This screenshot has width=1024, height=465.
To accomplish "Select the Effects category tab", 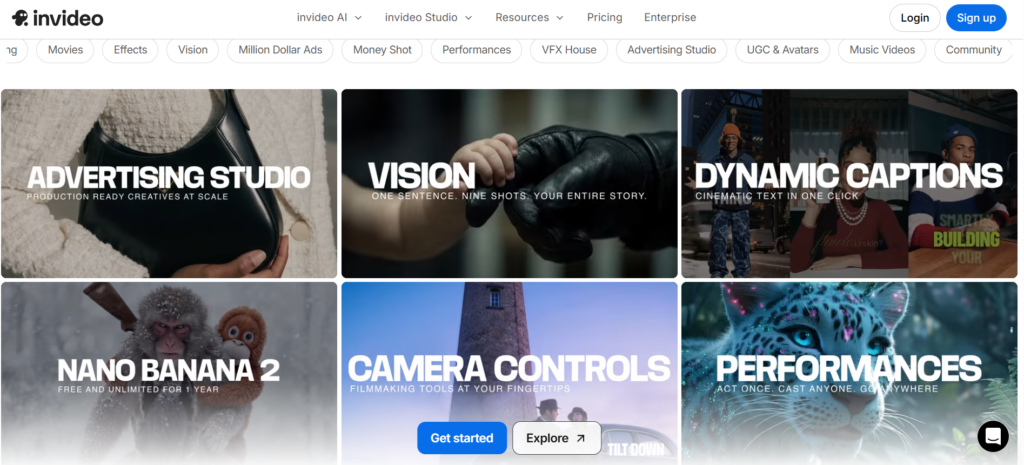I will [x=130, y=50].
